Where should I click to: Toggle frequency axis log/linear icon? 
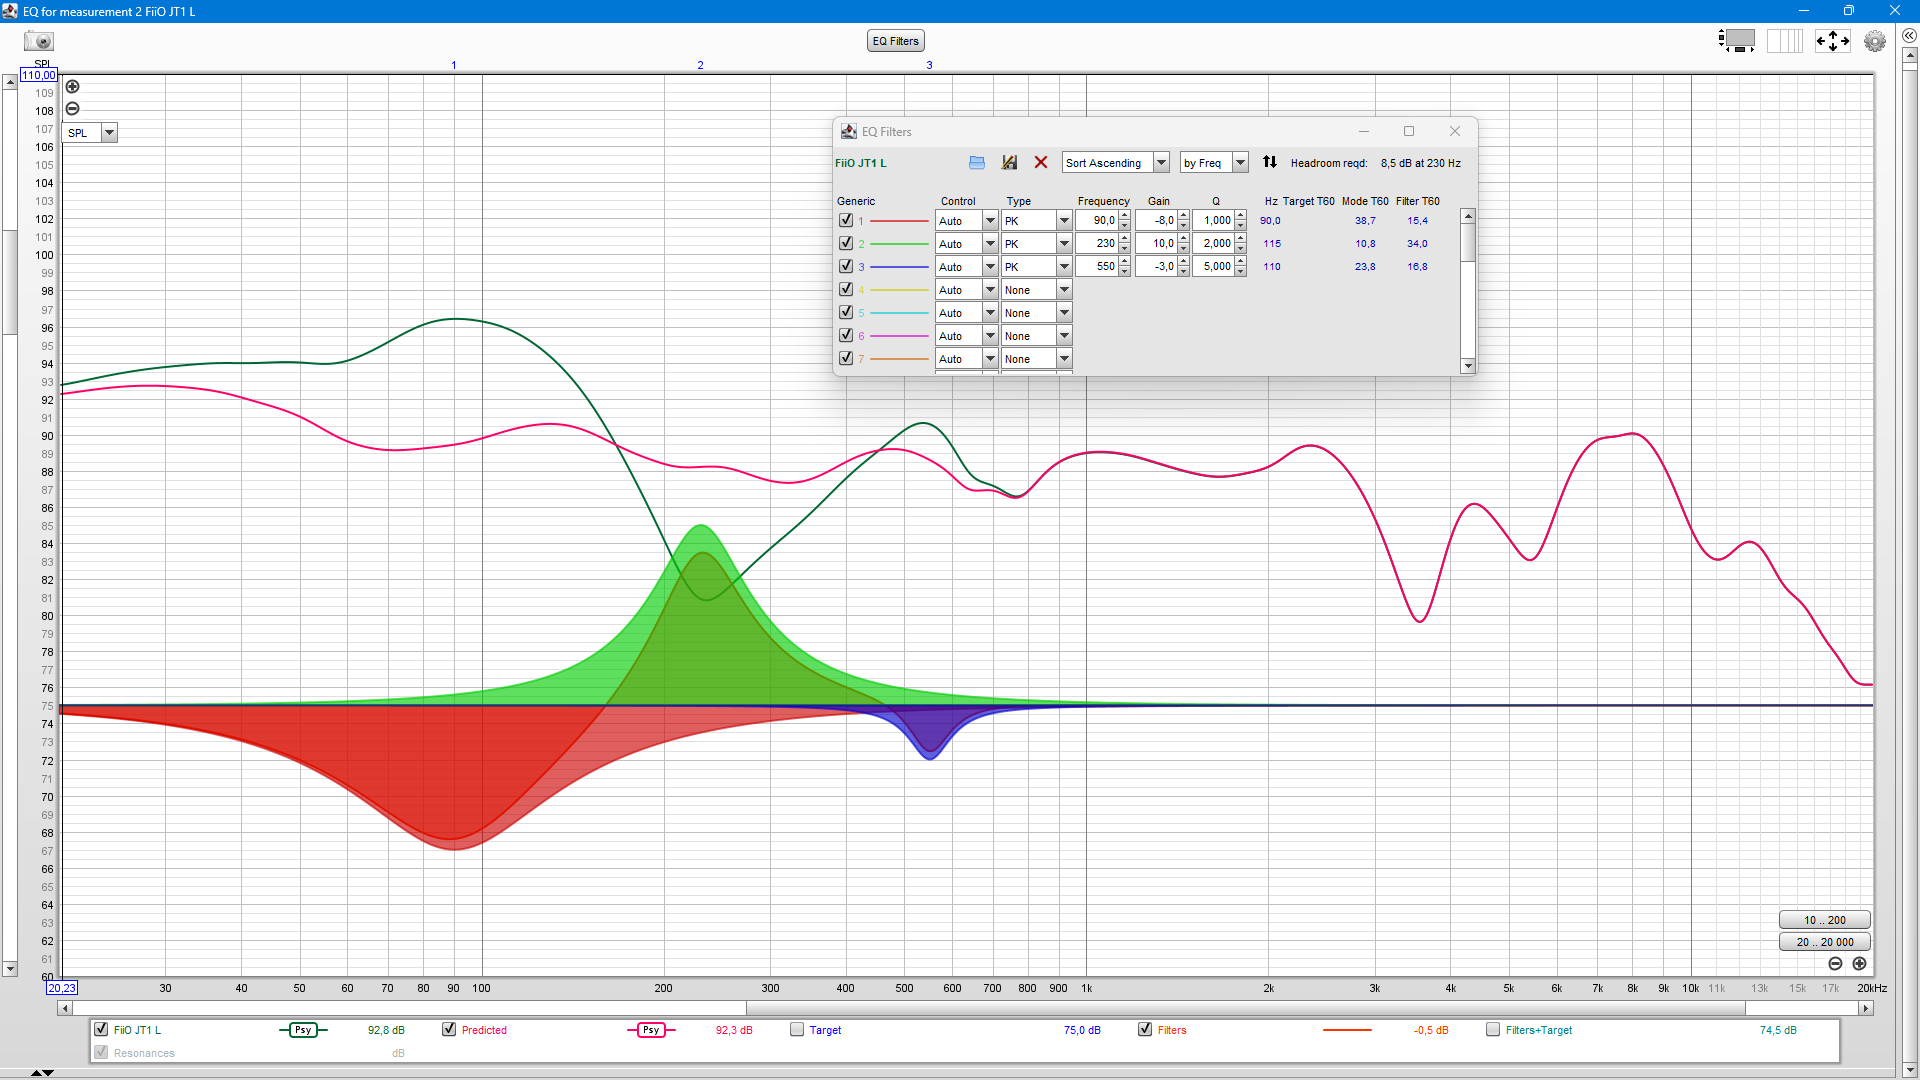pos(1785,41)
